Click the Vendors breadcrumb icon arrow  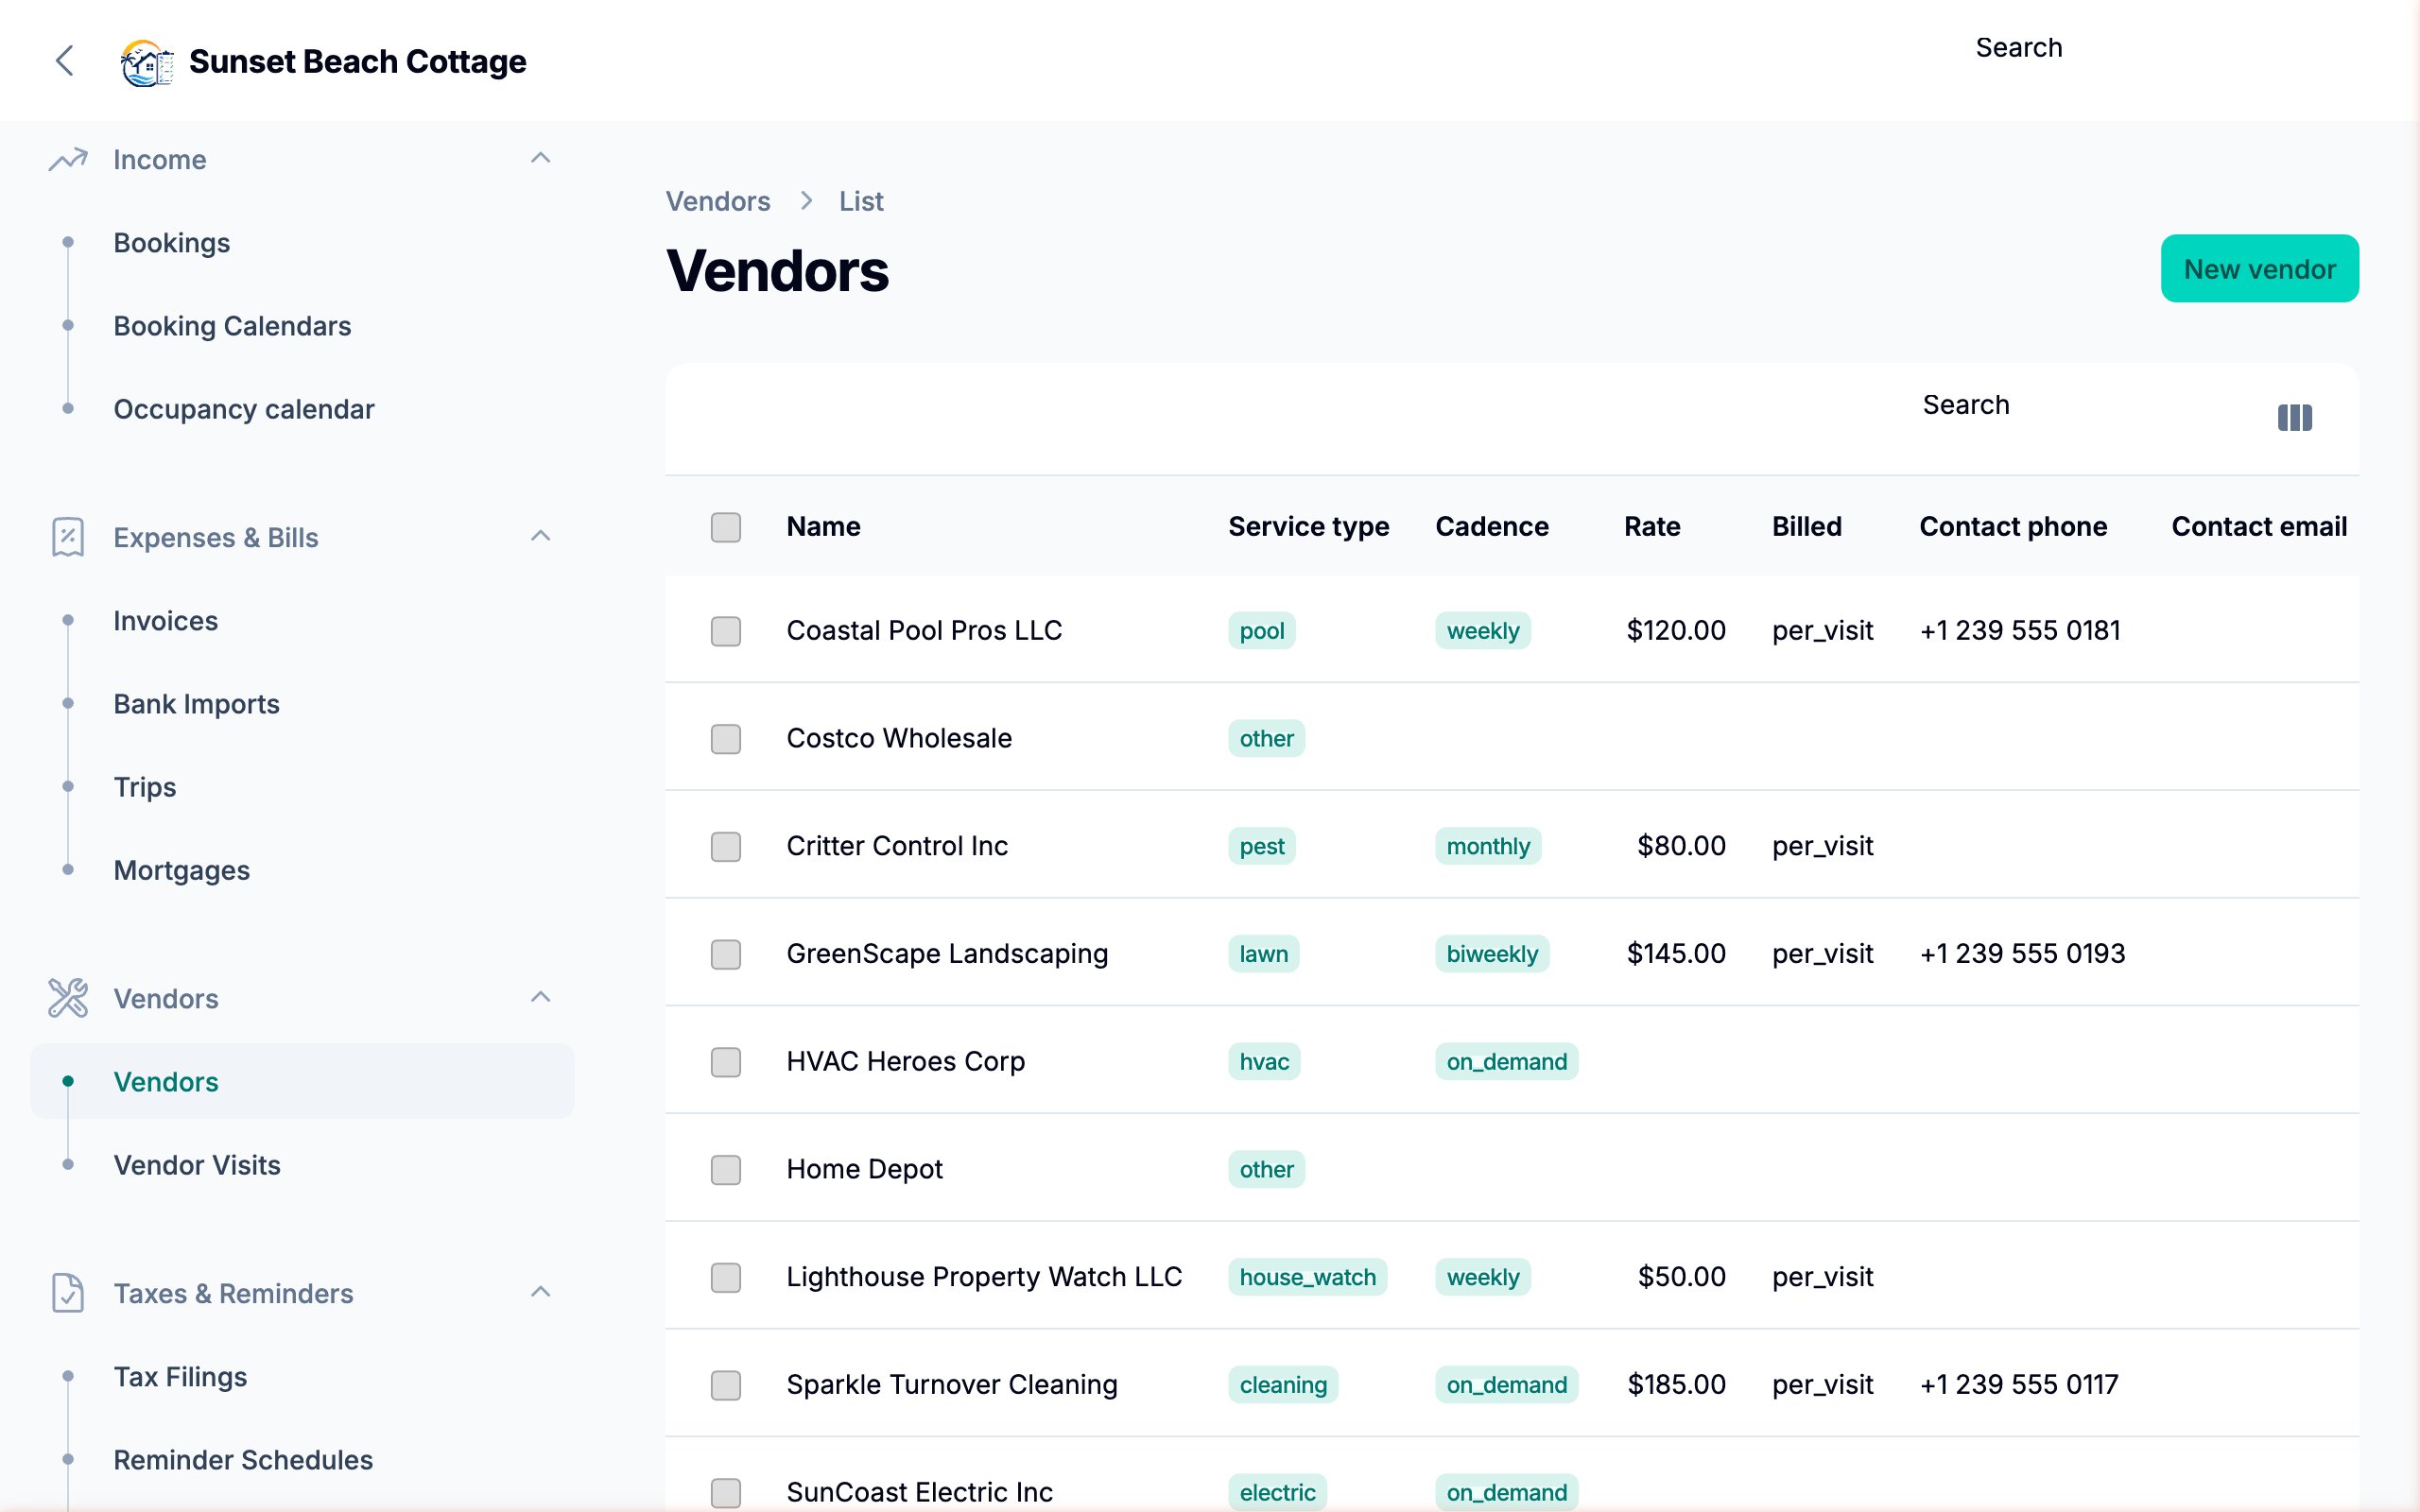(805, 201)
